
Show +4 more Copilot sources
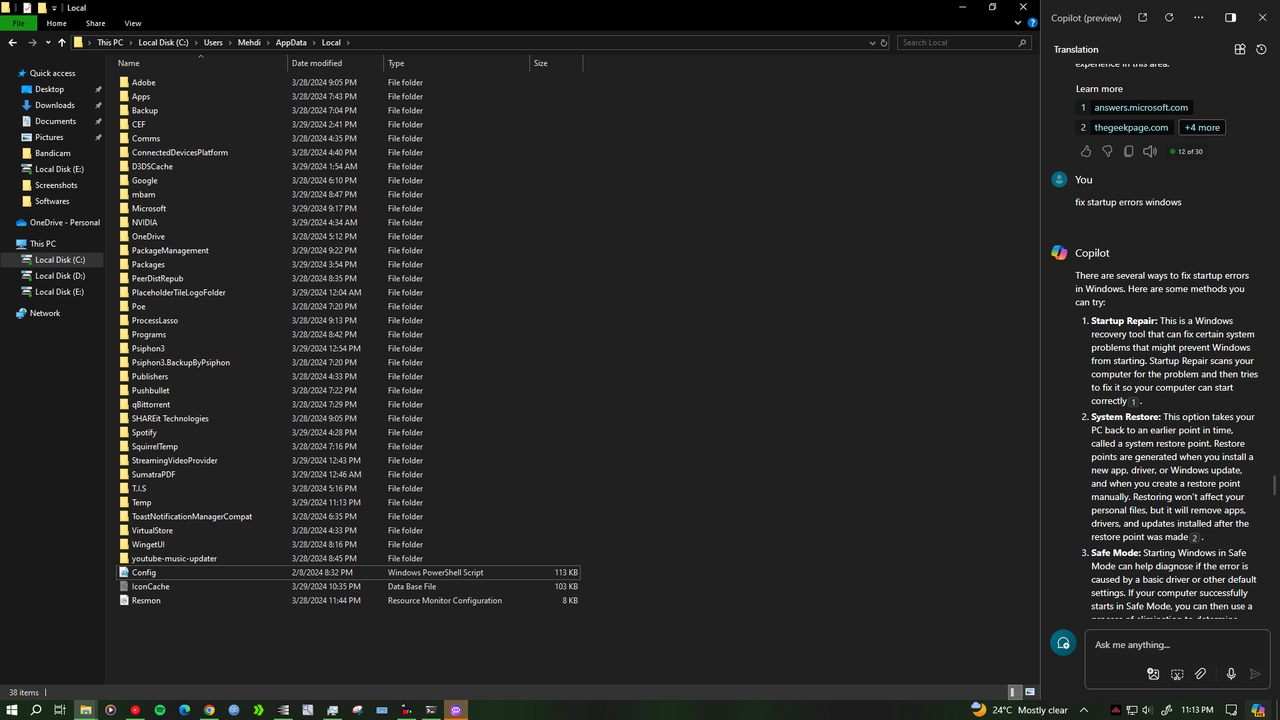1201,127
